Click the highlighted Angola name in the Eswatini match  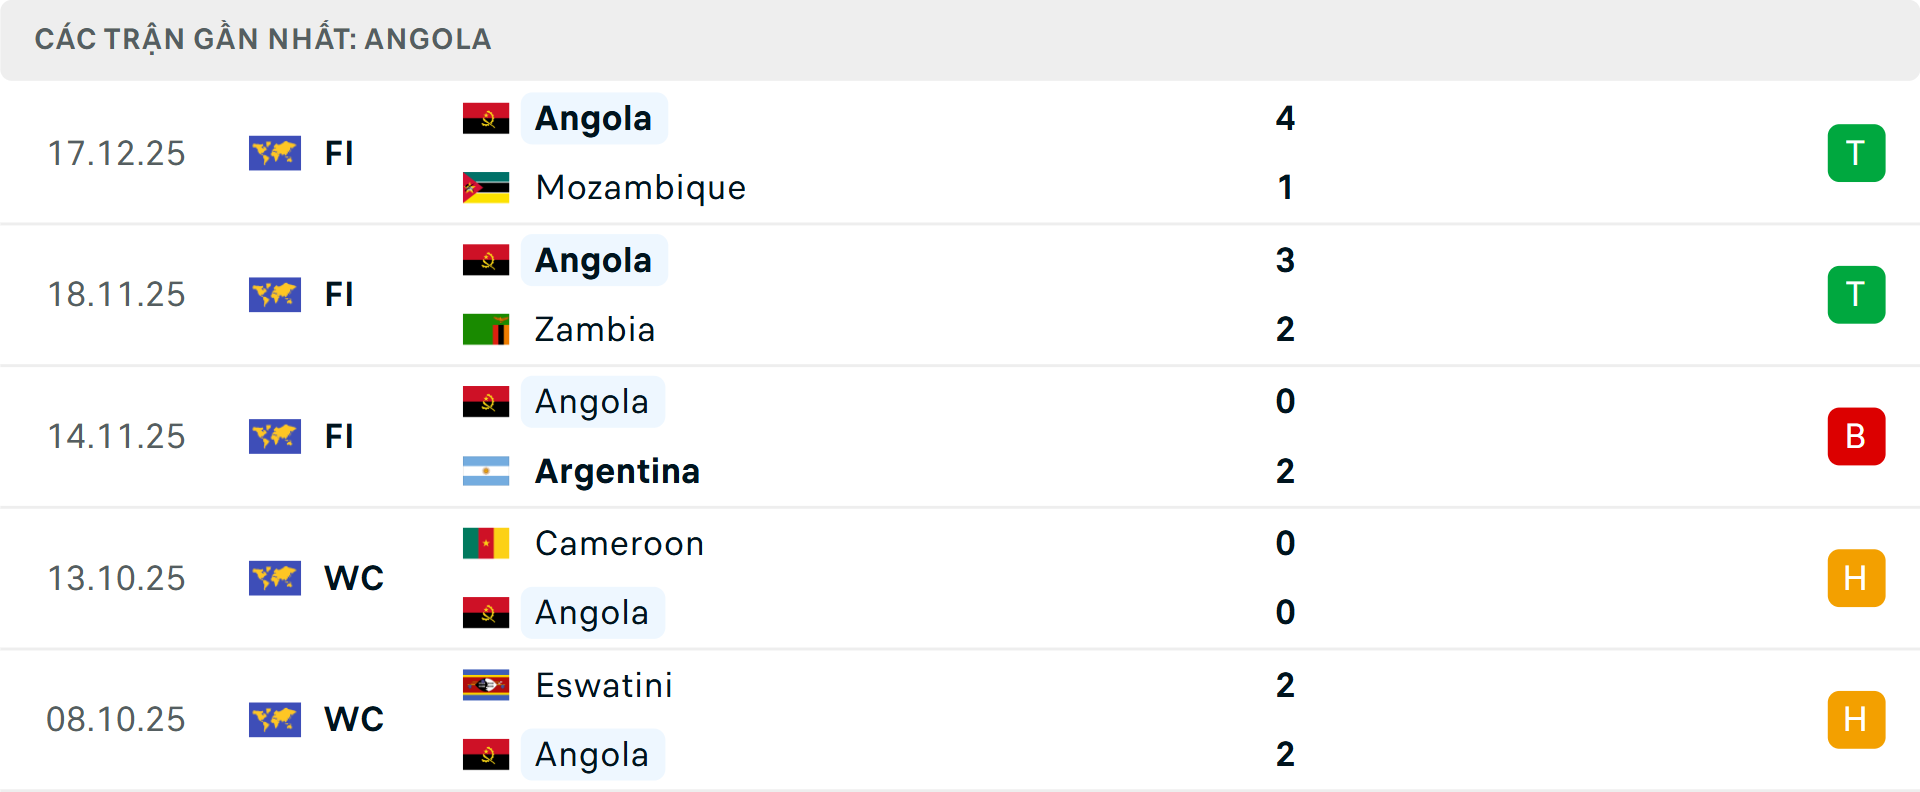[593, 754]
